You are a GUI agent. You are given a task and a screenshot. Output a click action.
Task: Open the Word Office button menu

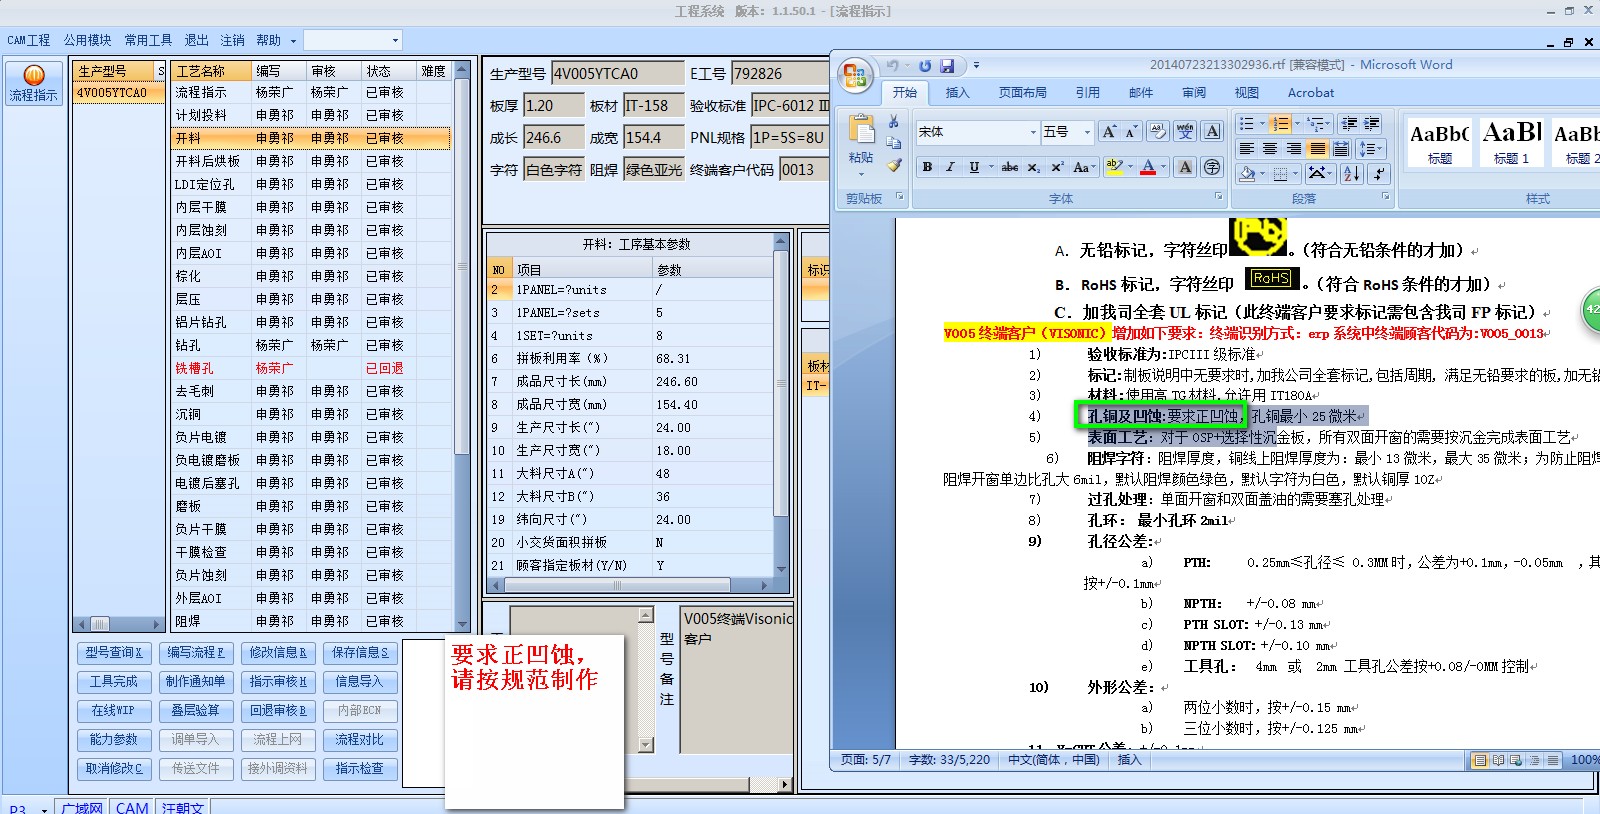pyautogui.click(x=855, y=74)
